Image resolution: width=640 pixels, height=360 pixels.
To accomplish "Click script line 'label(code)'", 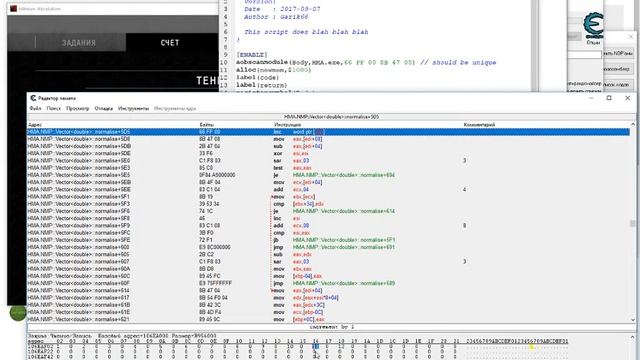I will 257,78.
